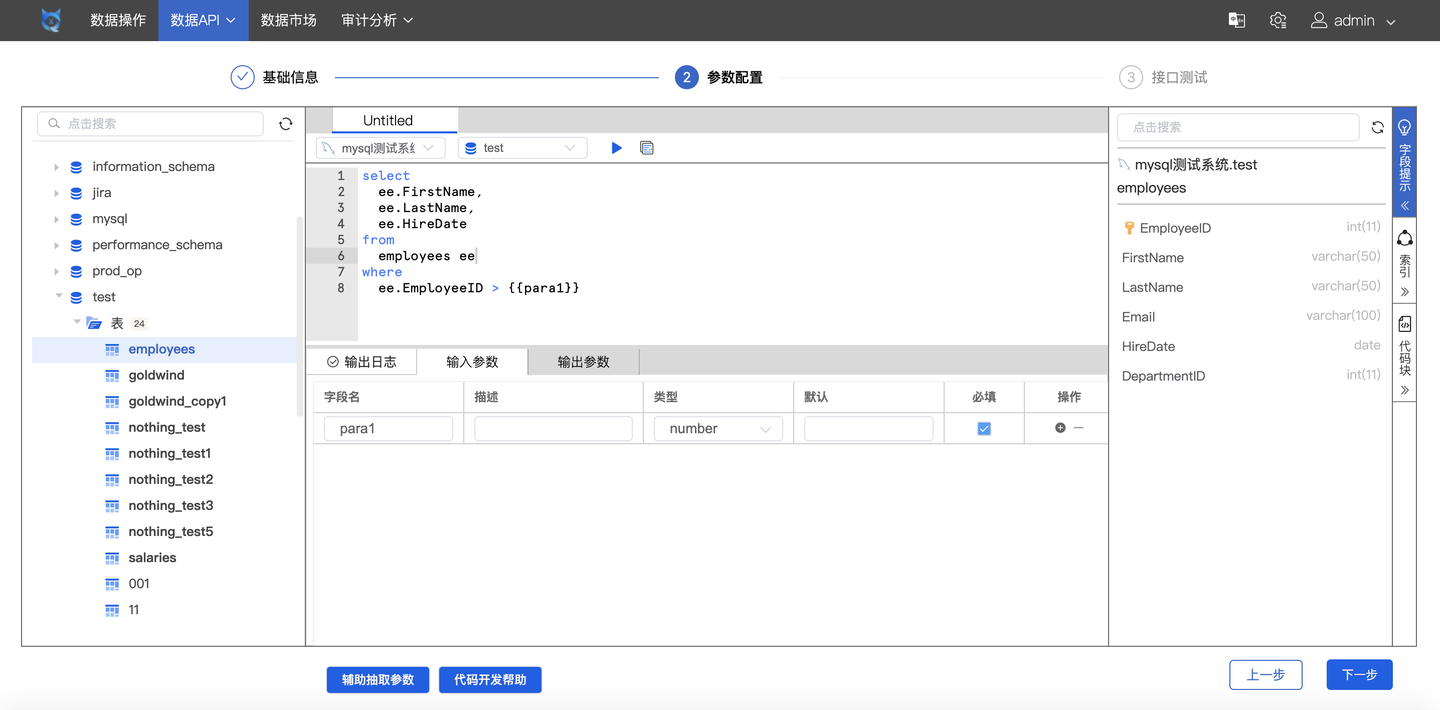
Task: Click the 点击搜索 search input field
Action: [150, 123]
